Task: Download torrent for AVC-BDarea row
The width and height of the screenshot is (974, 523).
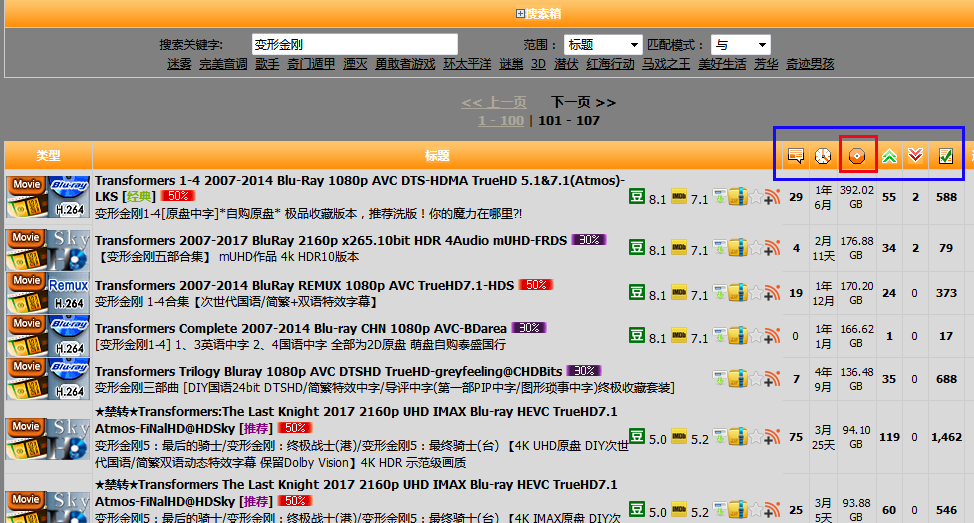Action: point(719,336)
